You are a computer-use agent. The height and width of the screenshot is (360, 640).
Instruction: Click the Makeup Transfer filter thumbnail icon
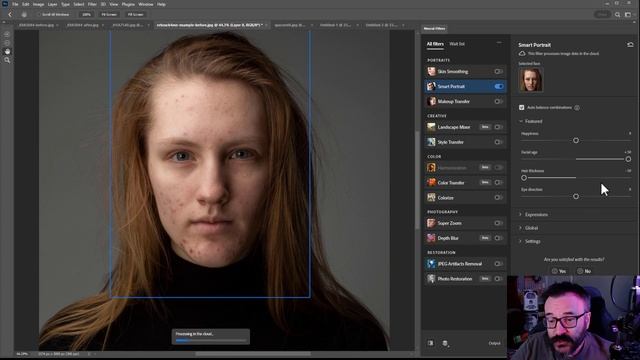point(431,101)
